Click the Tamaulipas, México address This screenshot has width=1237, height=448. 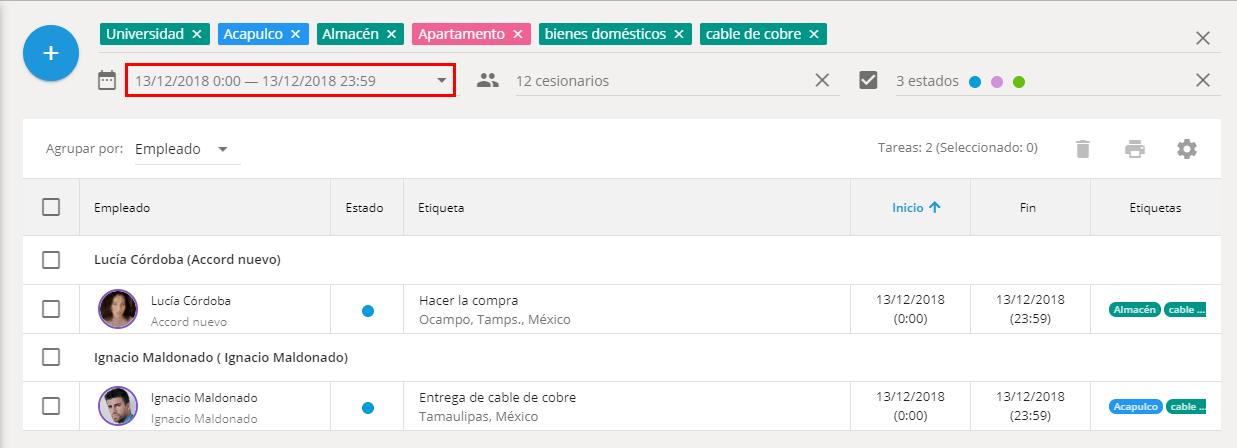[x=479, y=417]
